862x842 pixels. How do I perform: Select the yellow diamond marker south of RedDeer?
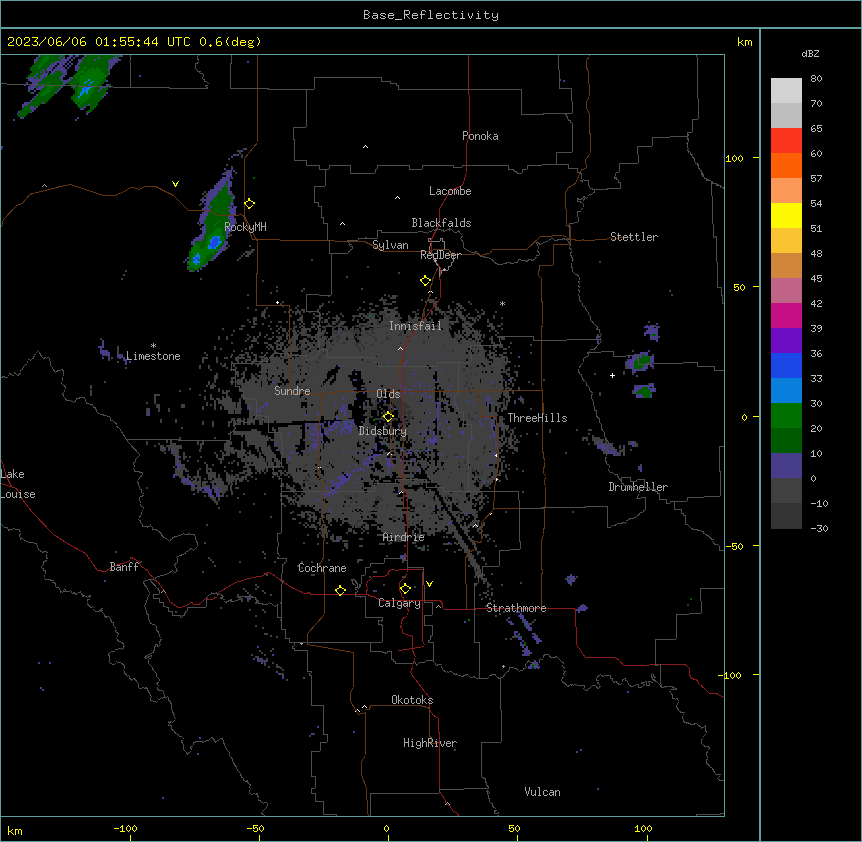(x=426, y=281)
